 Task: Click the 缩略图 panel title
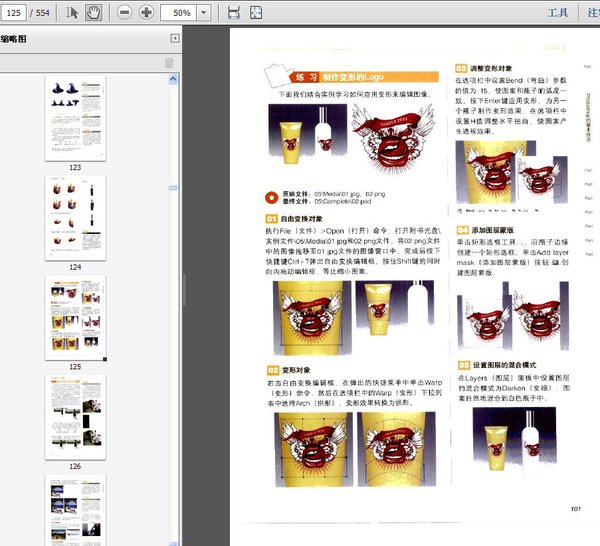(x=13, y=39)
